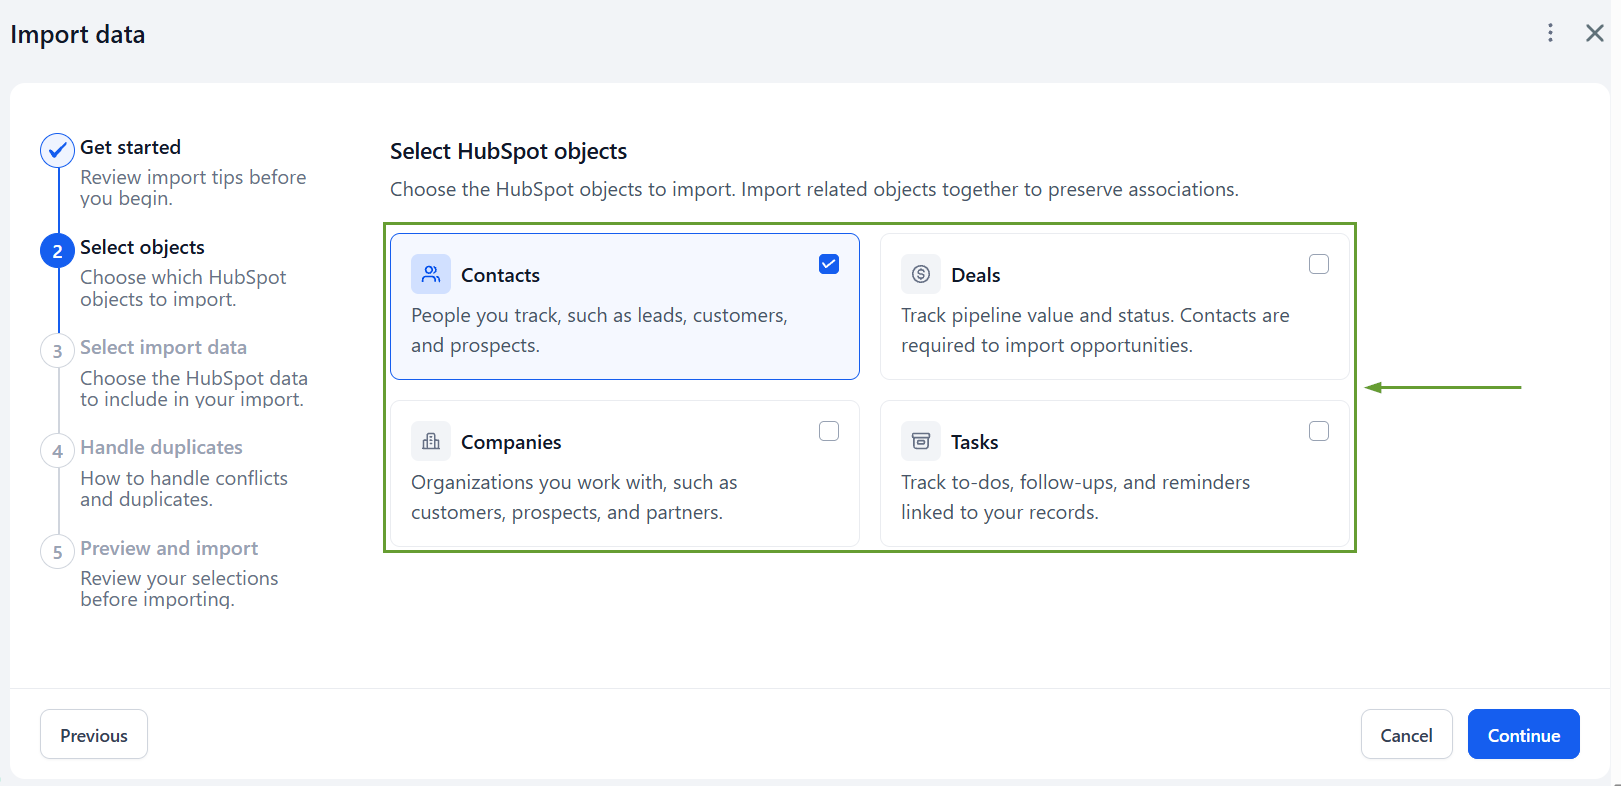Uncheck the Contacts checkbox

point(829,264)
